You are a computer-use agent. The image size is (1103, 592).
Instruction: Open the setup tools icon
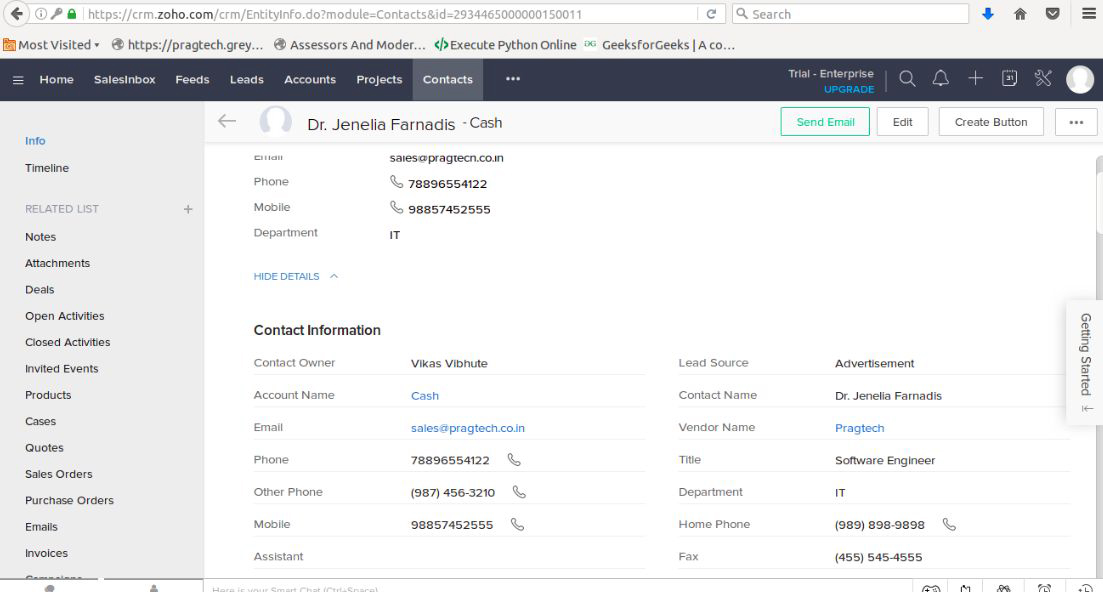coord(1043,79)
